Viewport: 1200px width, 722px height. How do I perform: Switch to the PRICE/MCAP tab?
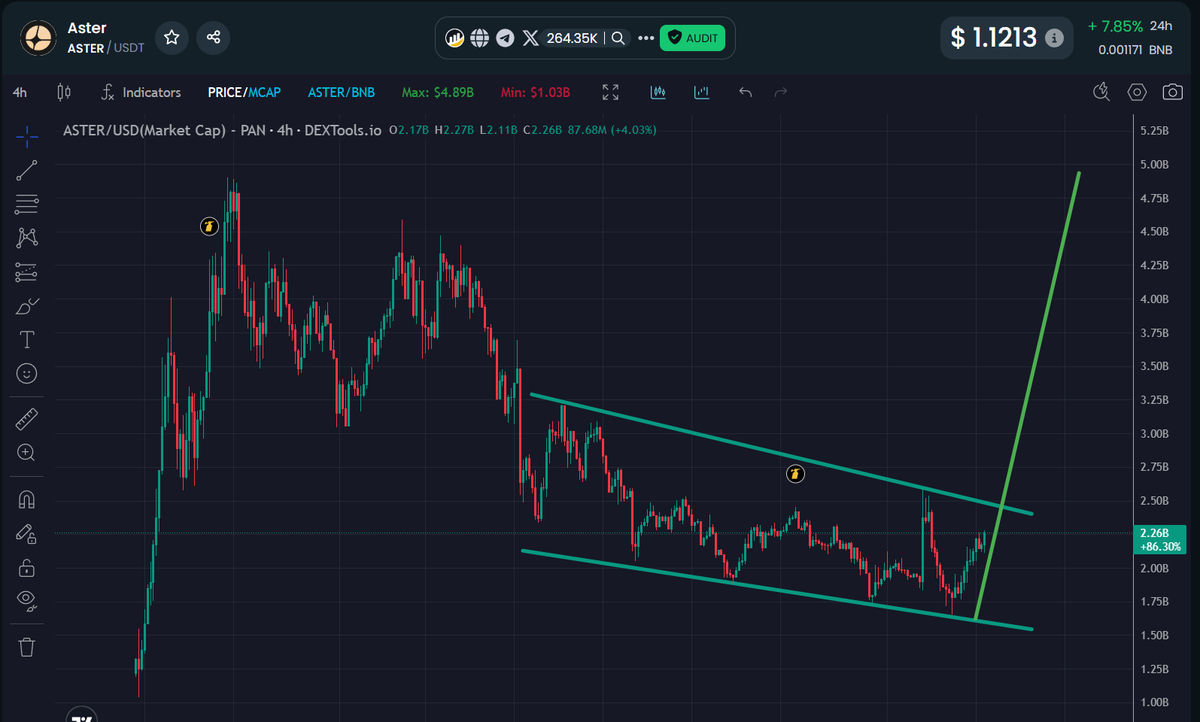tap(244, 91)
